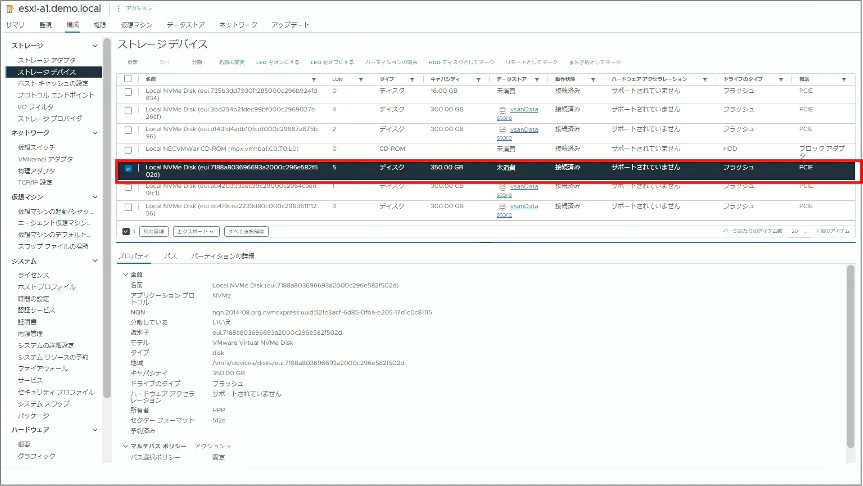863x486 pixels.
Task: Filter the ハードウェア アクセラレーション column
Action: tap(704, 80)
